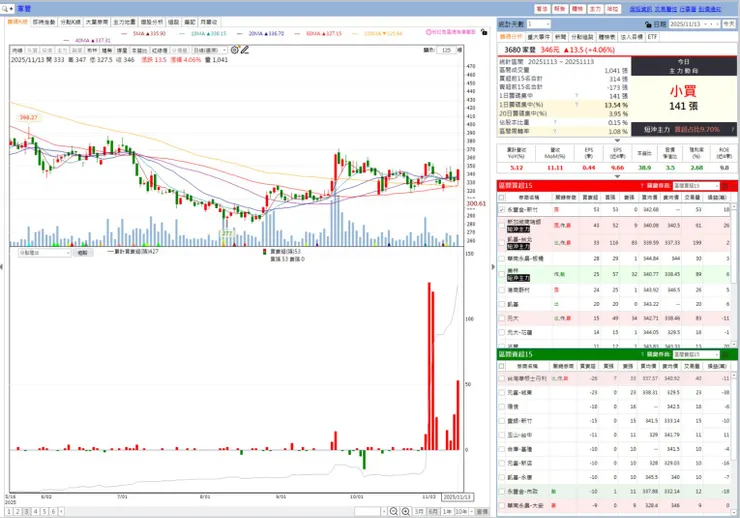Zoom out the chart with minus magnifier
740x518 pixels.
[x=394, y=511]
